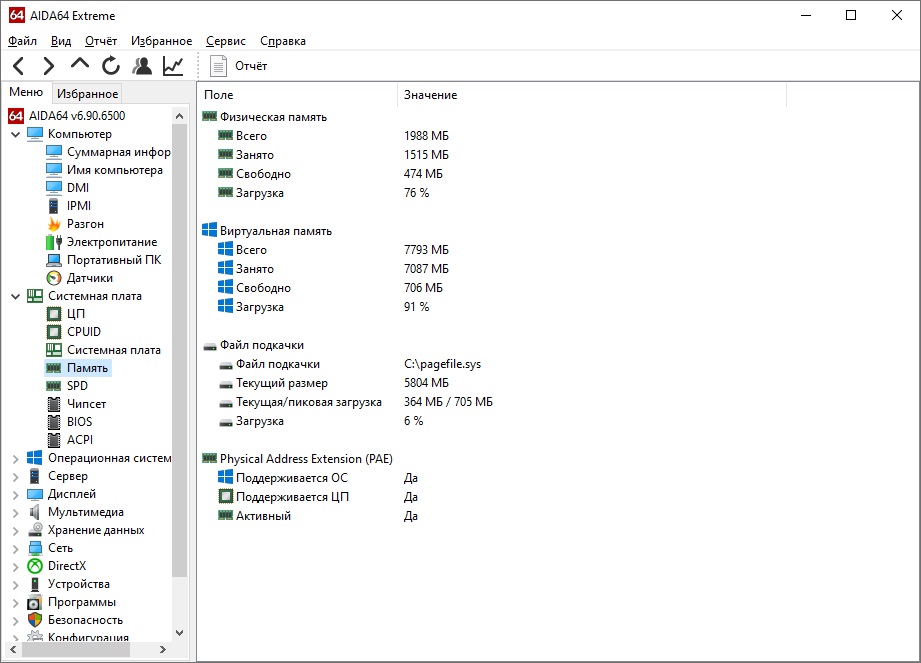Screen dimensions: 921x663
Task: Collapse the Системная плата parent node
Action: [x=15, y=297]
